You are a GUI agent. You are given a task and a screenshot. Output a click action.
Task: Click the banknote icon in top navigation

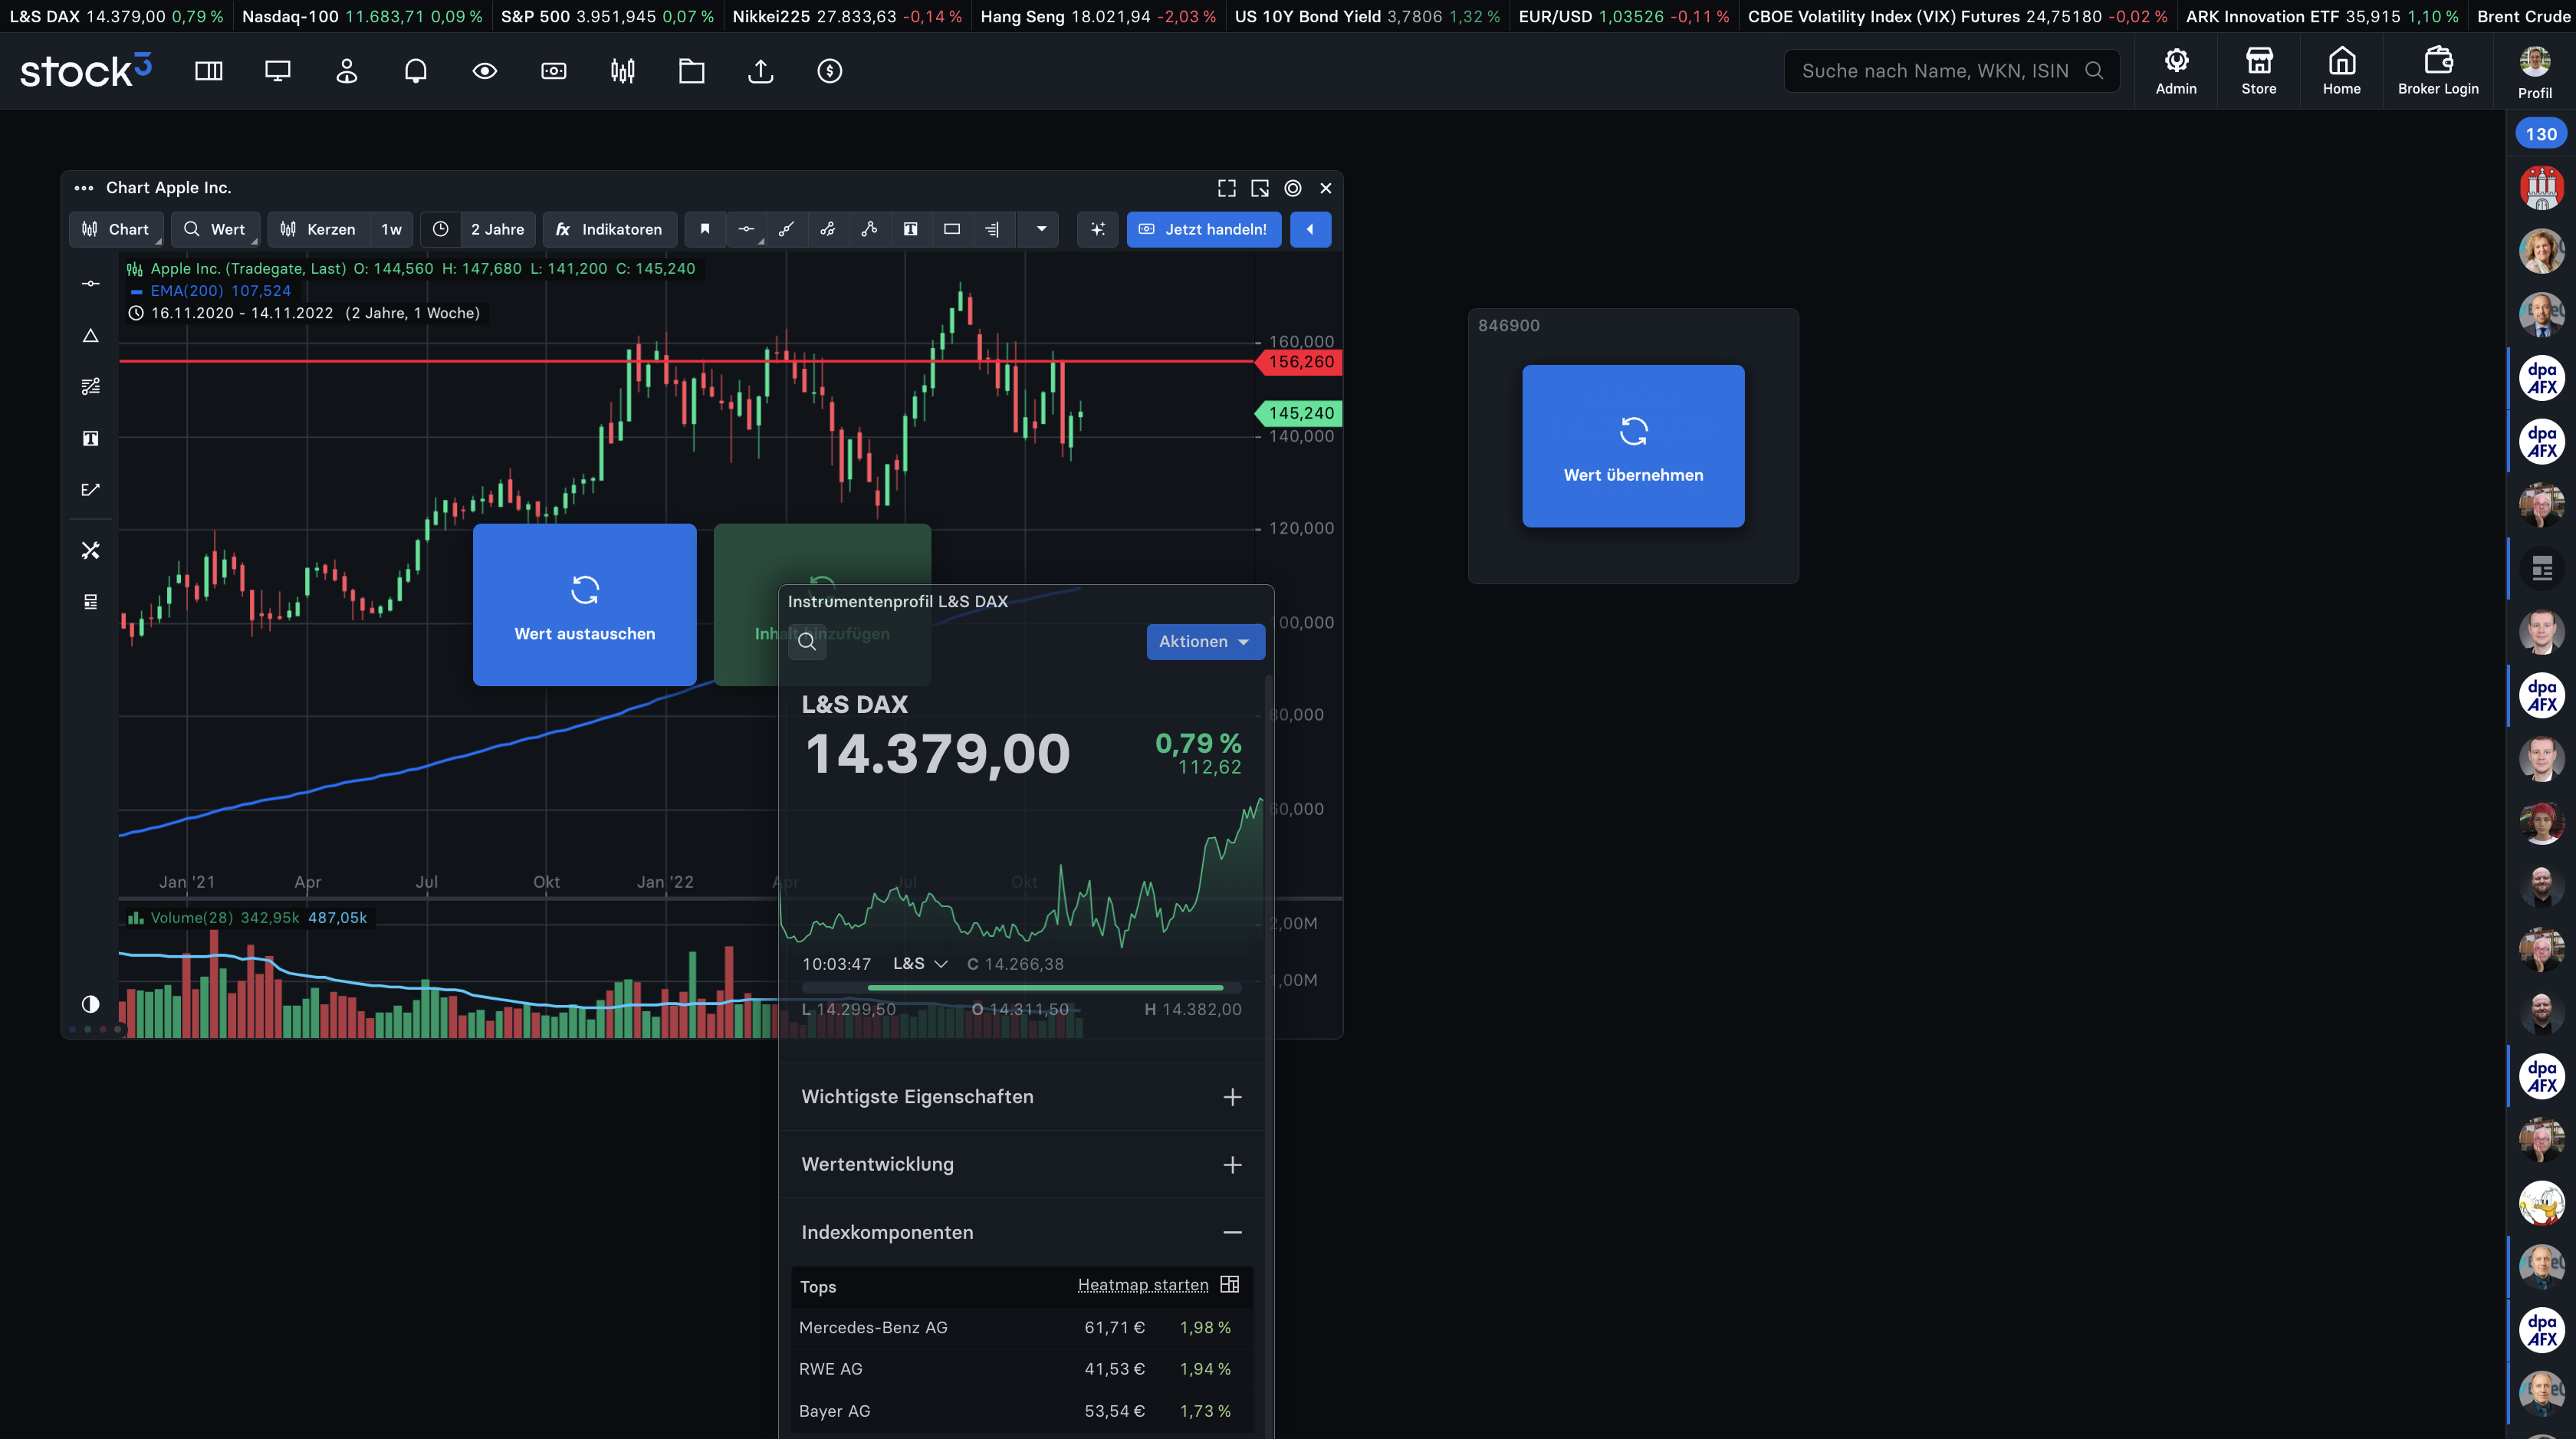(553, 71)
